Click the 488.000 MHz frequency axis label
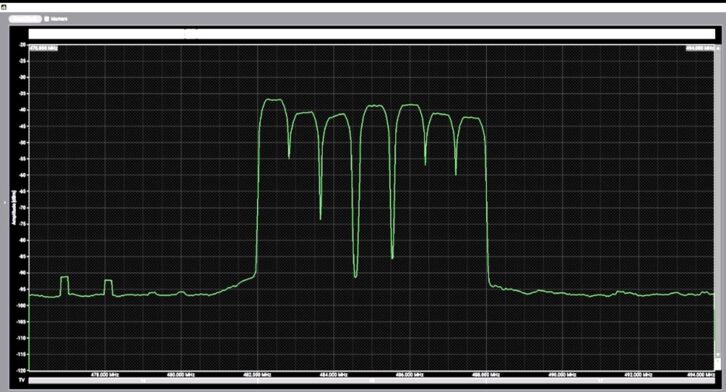The width and height of the screenshot is (726, 392). 486,374
